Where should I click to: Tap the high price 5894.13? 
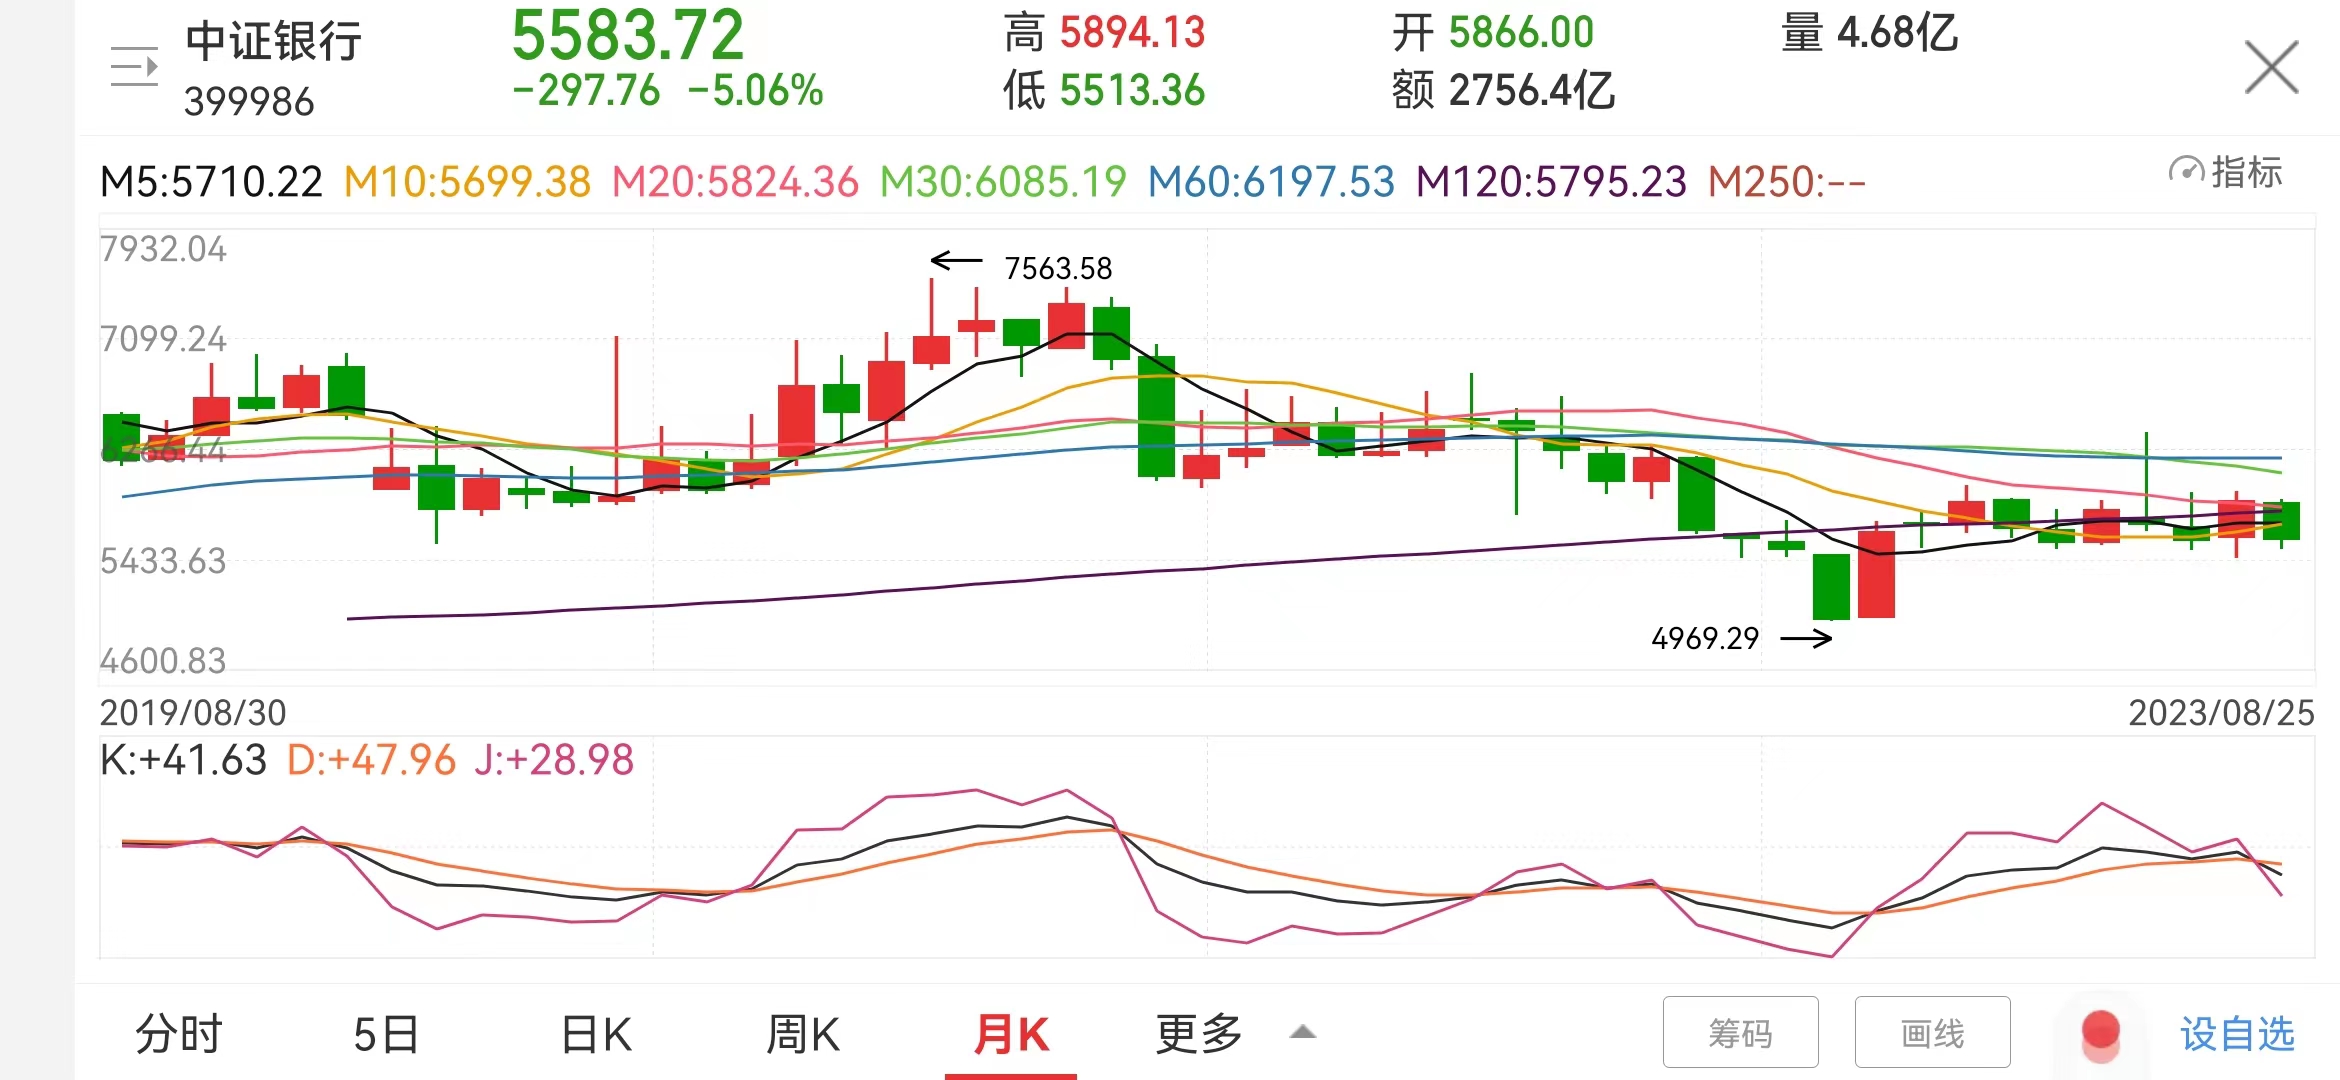point(1133,32)
